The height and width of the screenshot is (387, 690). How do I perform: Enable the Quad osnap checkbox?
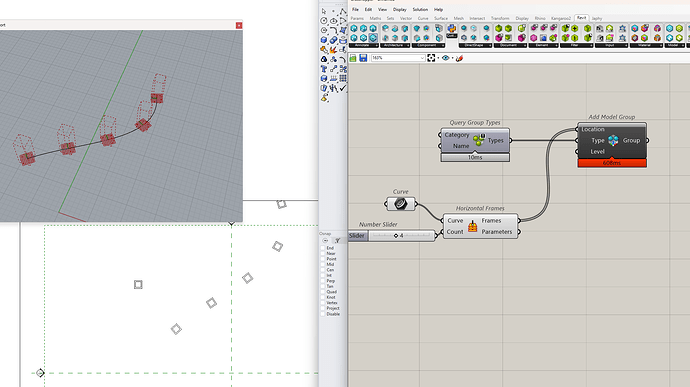(x=323, y=292)
